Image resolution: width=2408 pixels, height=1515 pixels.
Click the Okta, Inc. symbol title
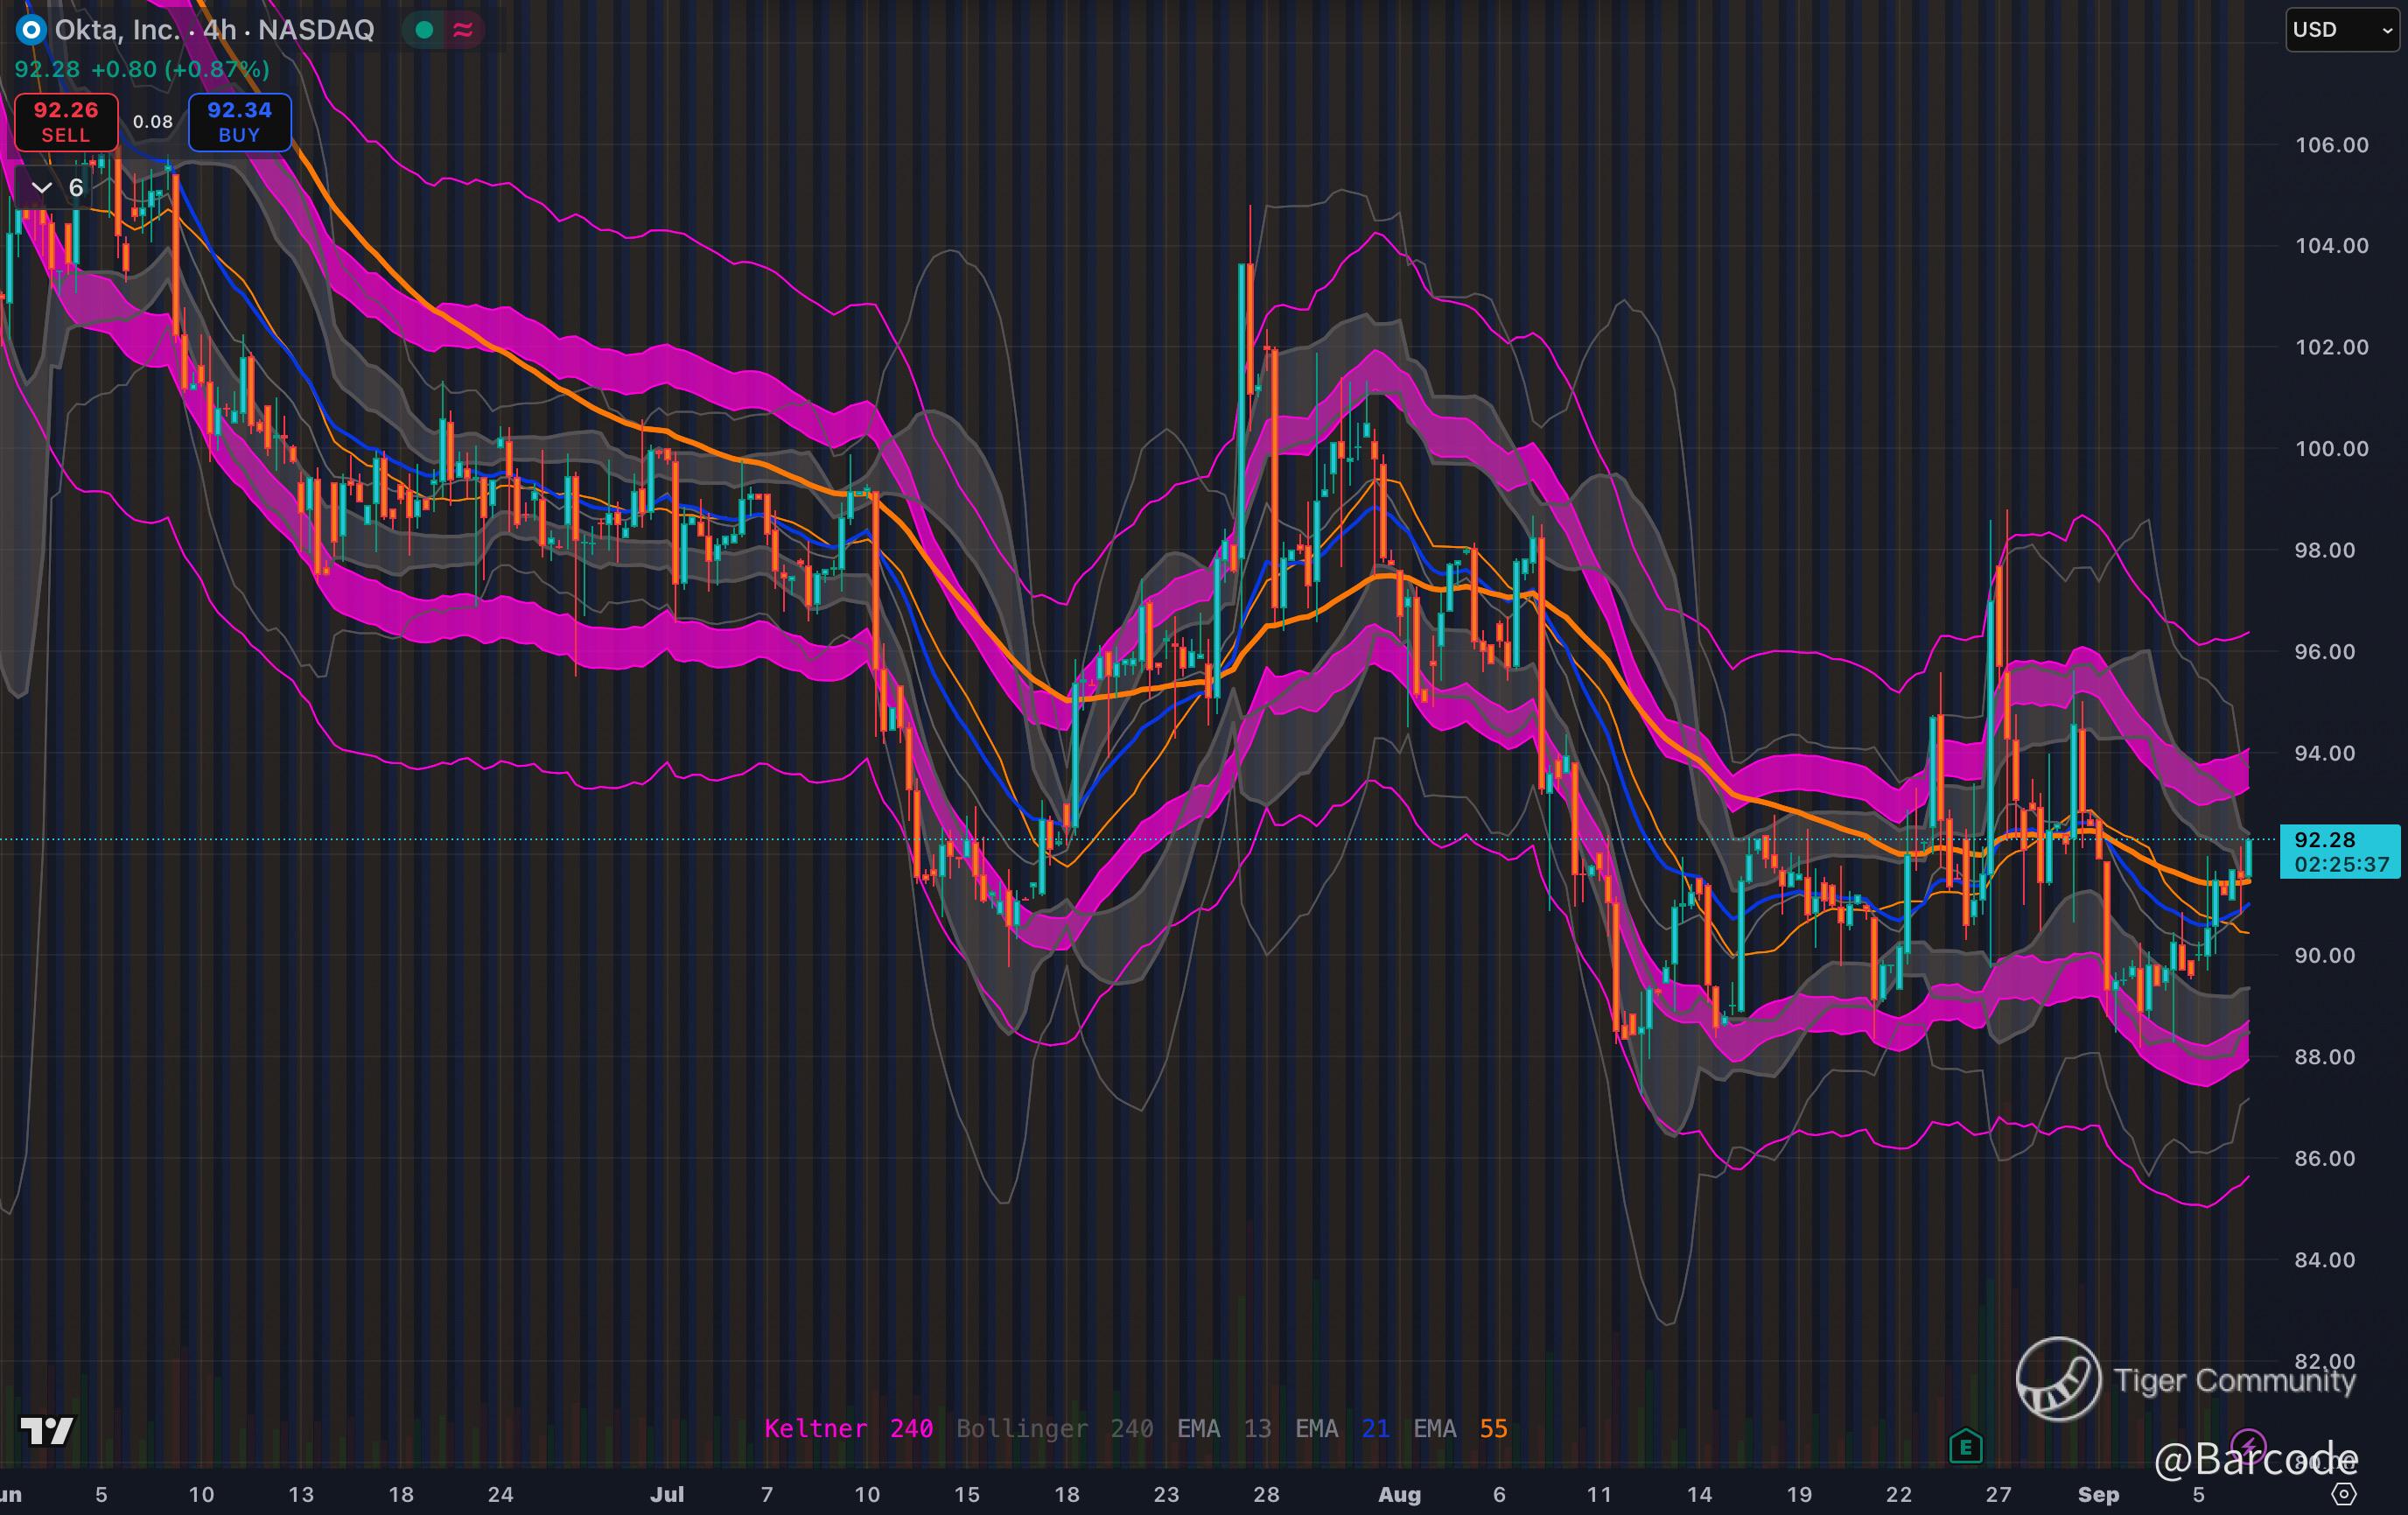point(116,30)
